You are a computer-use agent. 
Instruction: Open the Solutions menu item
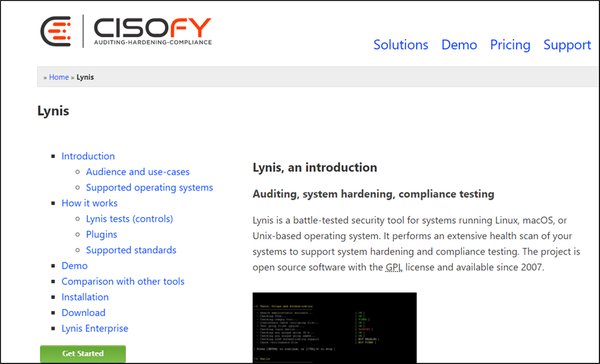pyautogui.click(x=401, y=45)
